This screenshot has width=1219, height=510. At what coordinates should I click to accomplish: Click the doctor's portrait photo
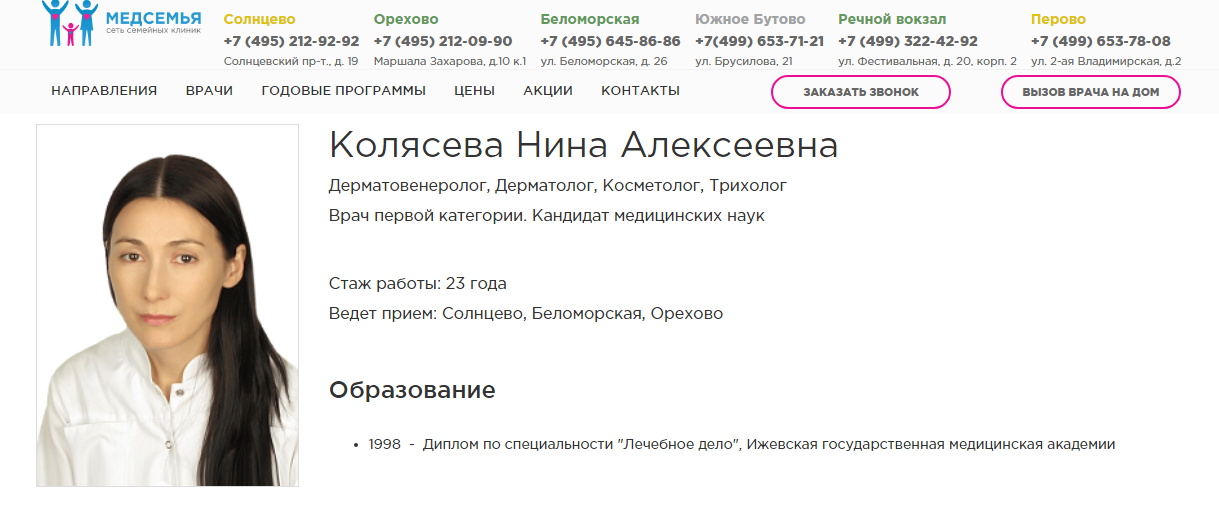click(x=167, y=305)
